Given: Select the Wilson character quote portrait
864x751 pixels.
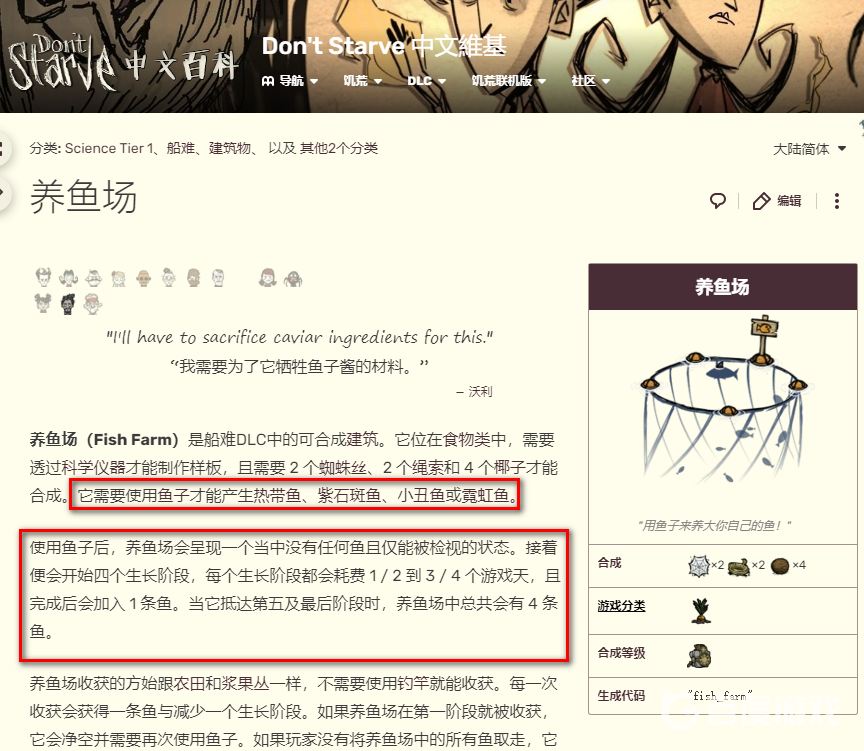Looking at the screenshot, I should pos(44,277).
